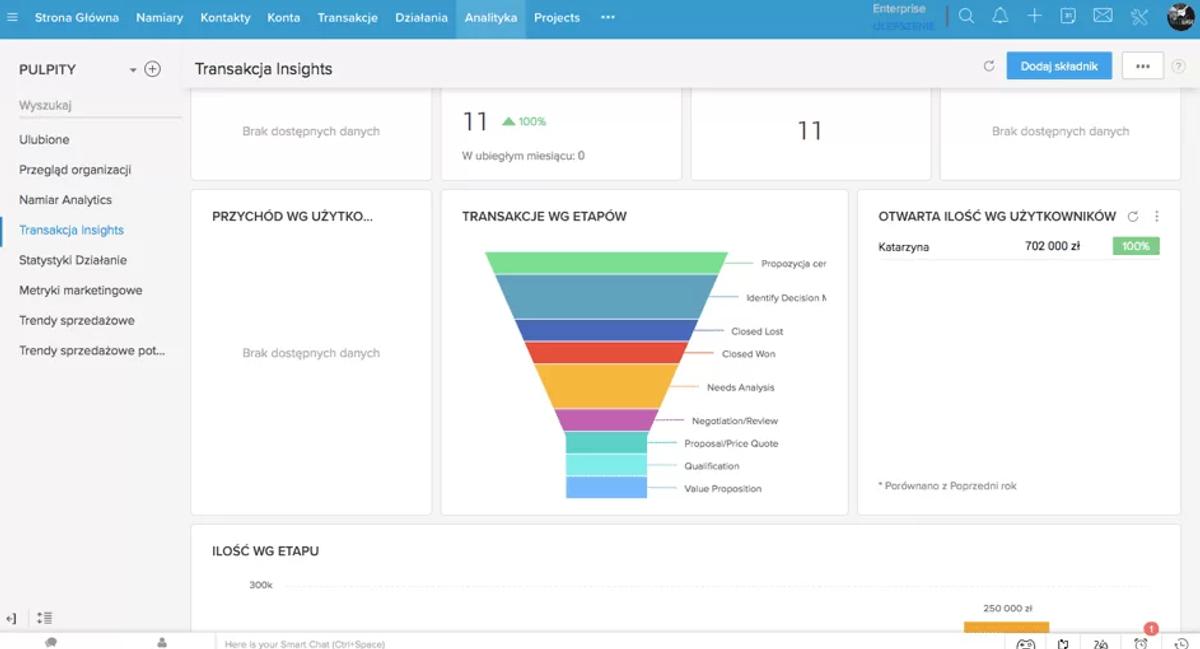Open the notifications bell icon
Image resolution: width=1200 pixels, height=649 pixels.
click(x=1000, y=16)
